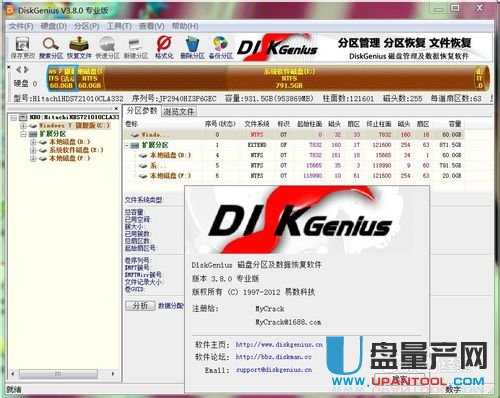The image size is (500, 398).
Task: Click the 文件系统 column header
Action: [x=257, y=124]
